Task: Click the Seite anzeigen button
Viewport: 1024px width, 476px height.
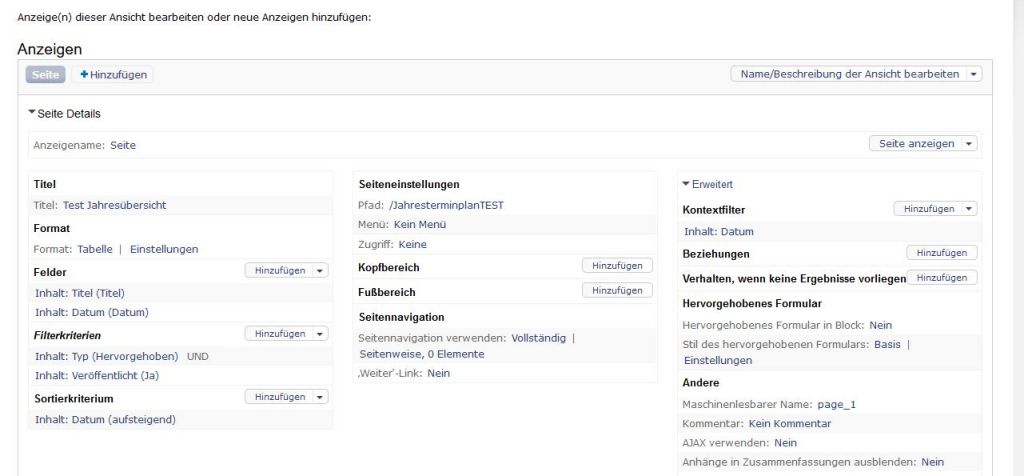Action: tap(916, 144)
